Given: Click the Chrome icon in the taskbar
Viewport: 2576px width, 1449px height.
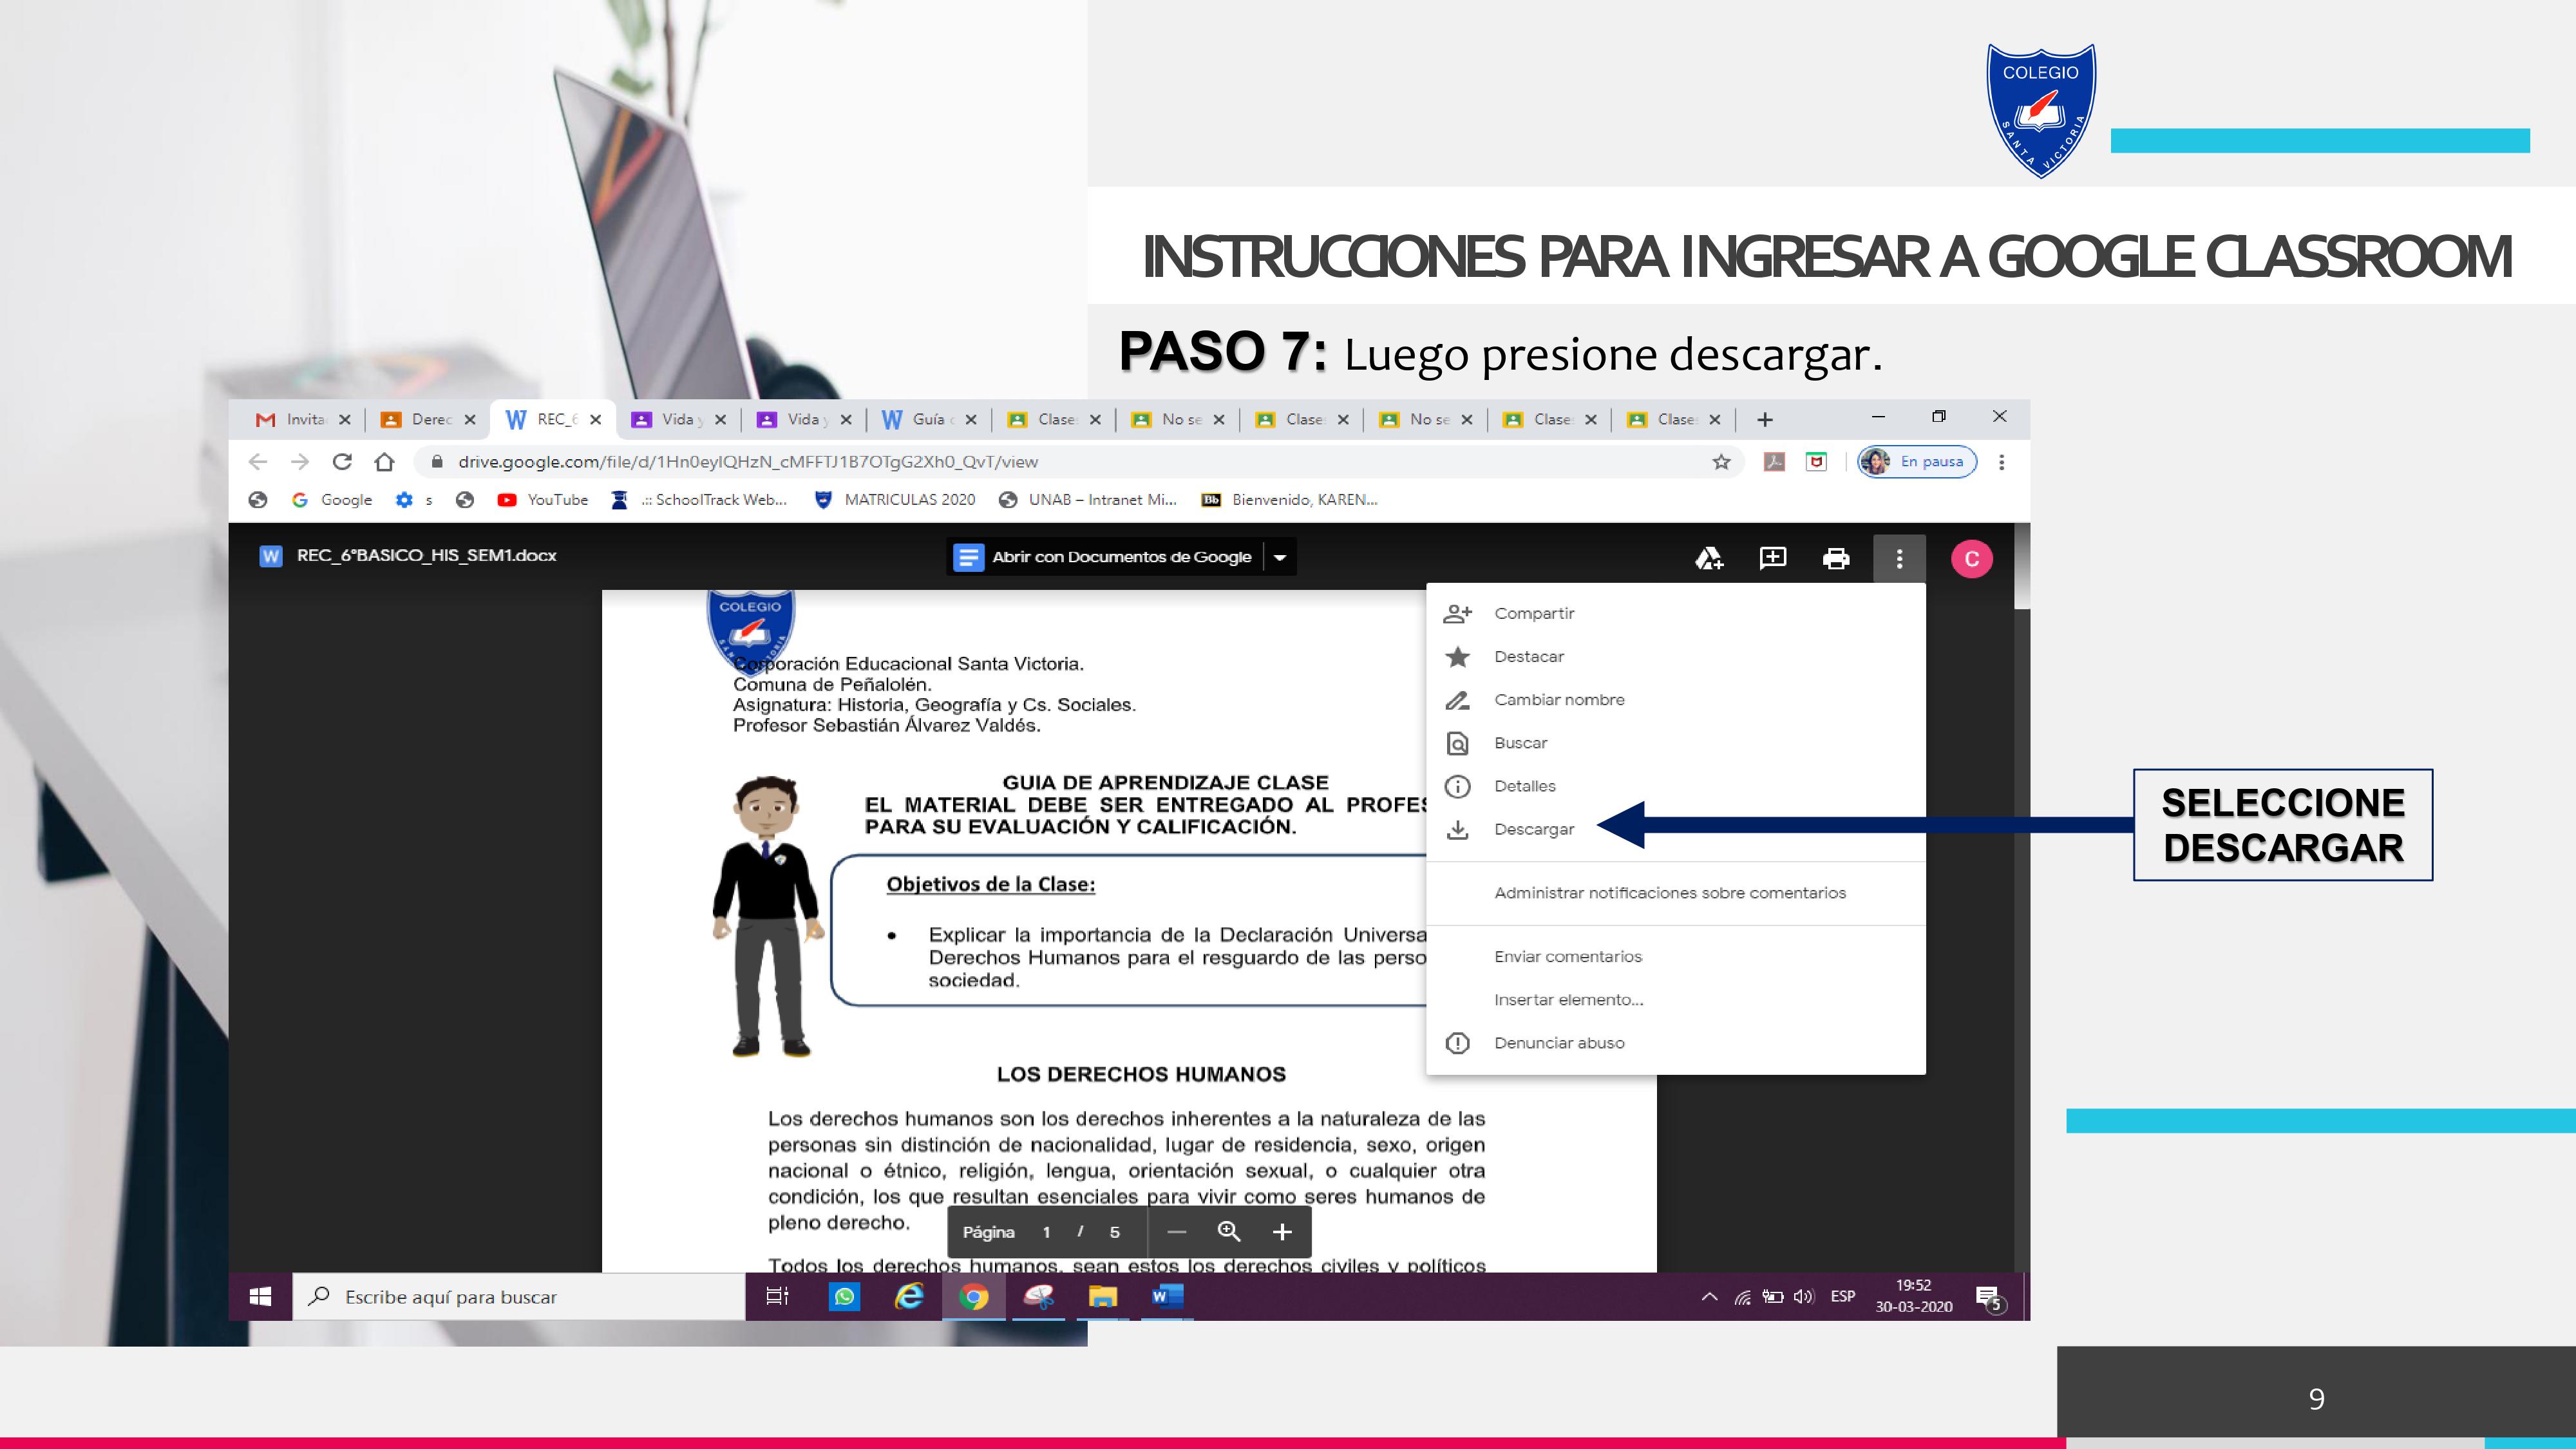Looking at the screenshot, I should [x=973, y=1296].
